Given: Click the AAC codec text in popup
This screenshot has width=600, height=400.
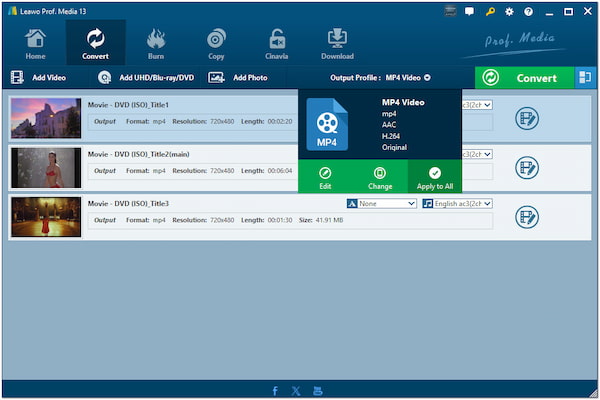Looking at the screenshot, I should point(389,125).
